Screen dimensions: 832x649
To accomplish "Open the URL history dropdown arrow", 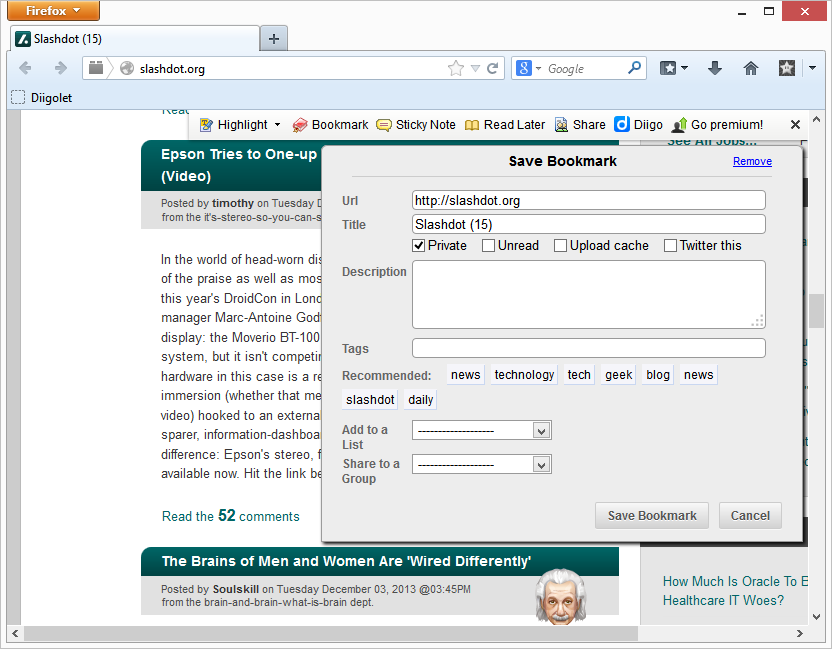I will pos(475,68).
